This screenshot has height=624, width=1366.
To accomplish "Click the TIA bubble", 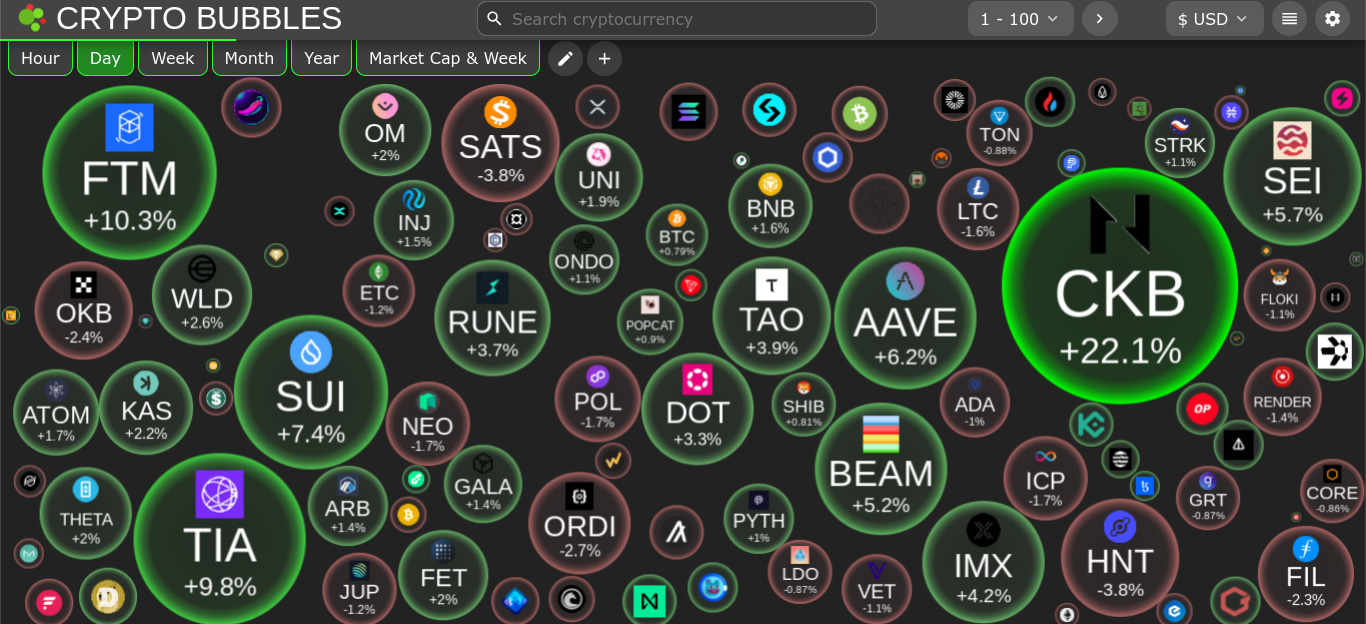I will [x=219, y=539].
